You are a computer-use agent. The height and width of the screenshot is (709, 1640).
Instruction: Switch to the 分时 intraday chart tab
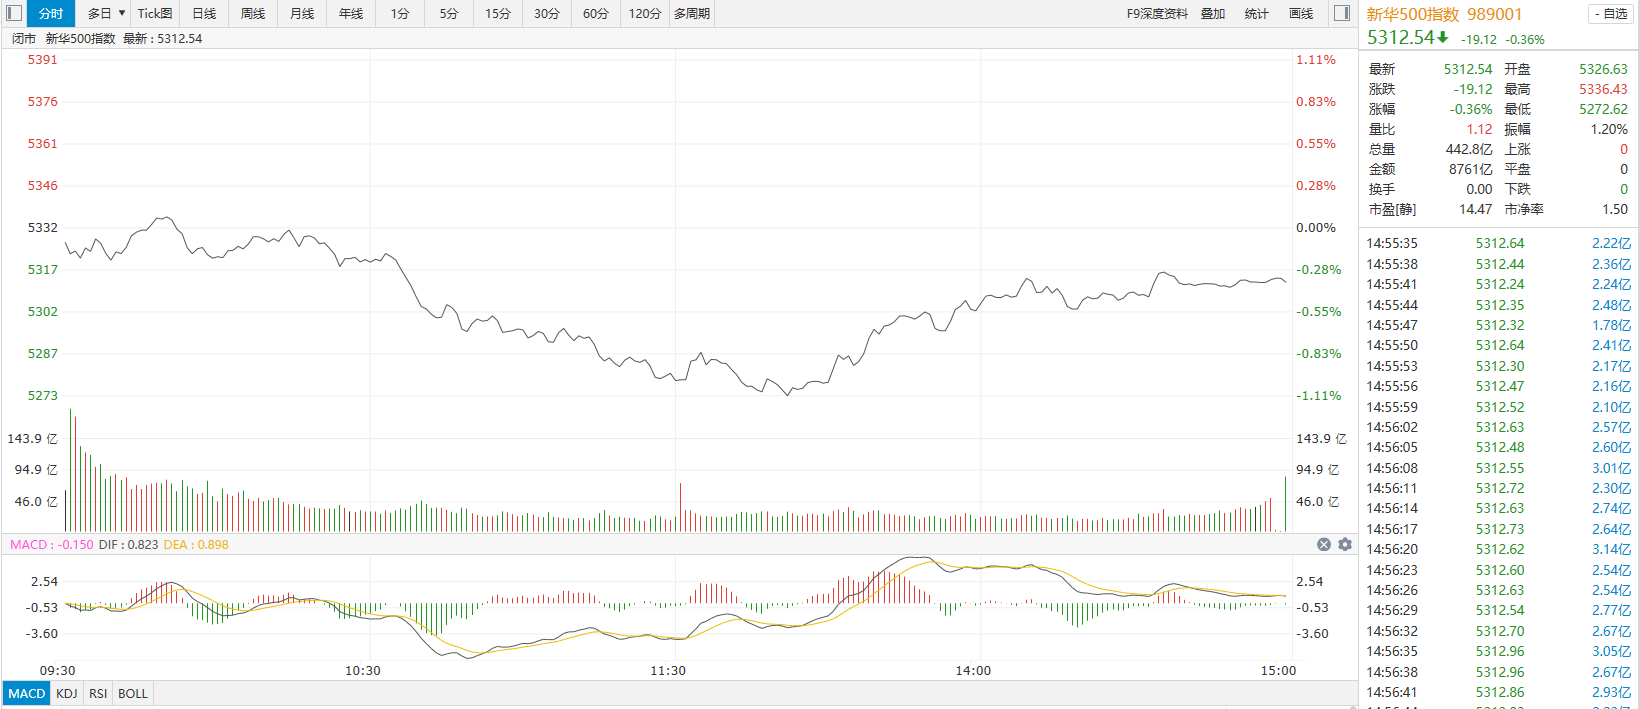[51, 13]
